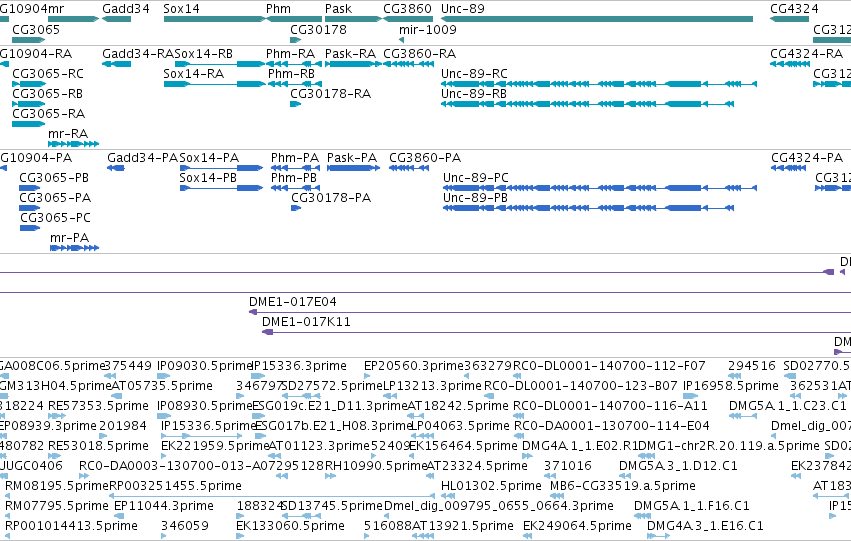
Task: Select the Sox14-PB protein label
Action: pyautogui.click(x=208, y=177)
